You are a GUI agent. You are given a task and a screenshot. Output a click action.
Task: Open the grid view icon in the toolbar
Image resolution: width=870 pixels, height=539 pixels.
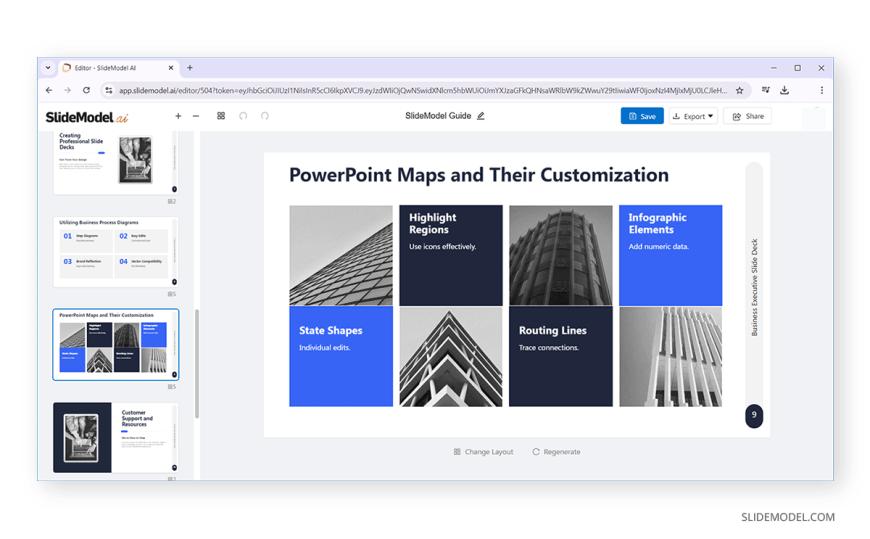pos(221,116)
